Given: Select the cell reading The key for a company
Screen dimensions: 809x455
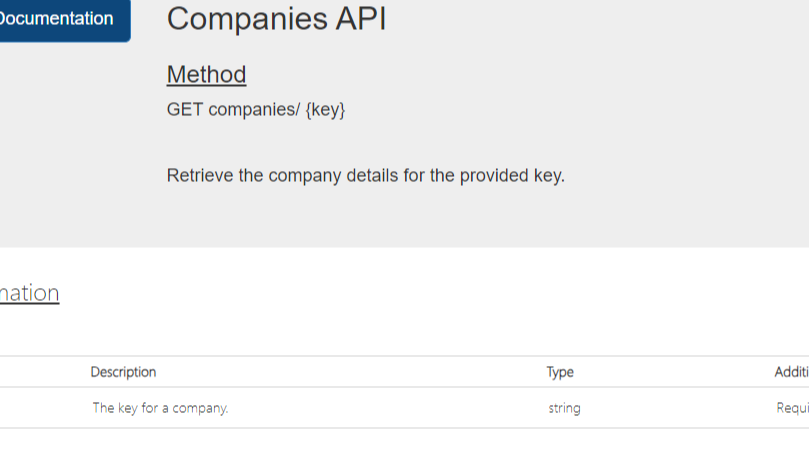Looking at the screenshot, I should pyautogui.click(x=160, y=408).
